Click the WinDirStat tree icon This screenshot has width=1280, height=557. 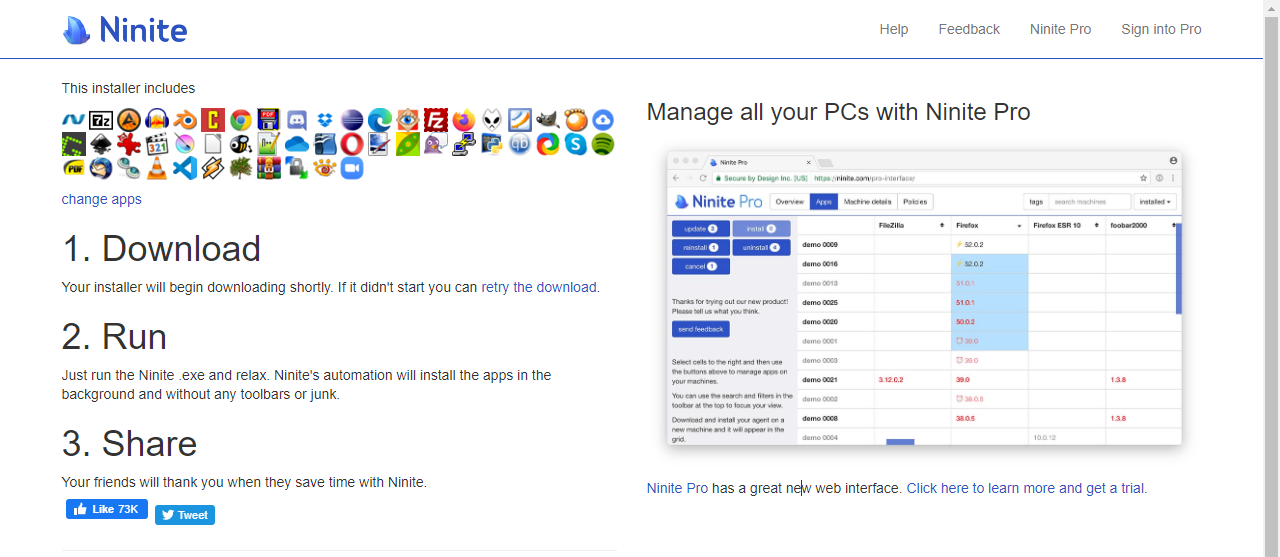242,168
